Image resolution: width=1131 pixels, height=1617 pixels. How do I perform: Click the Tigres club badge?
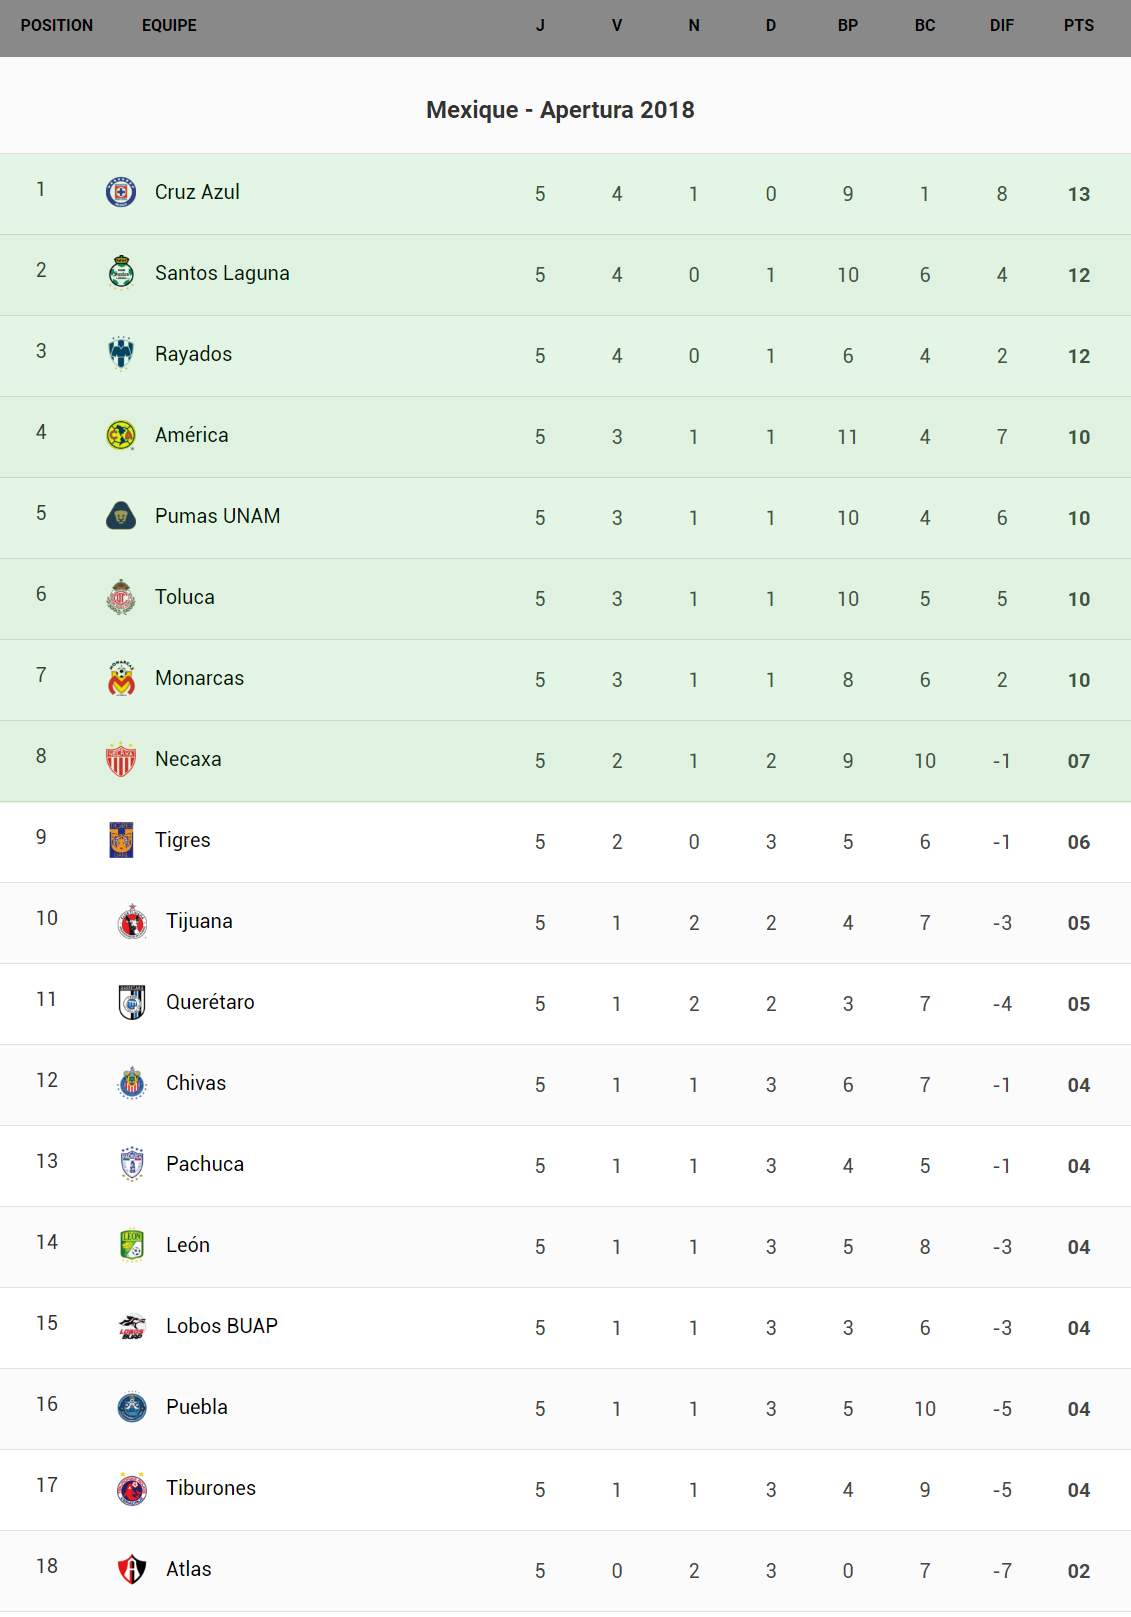(x=121, y=840)
